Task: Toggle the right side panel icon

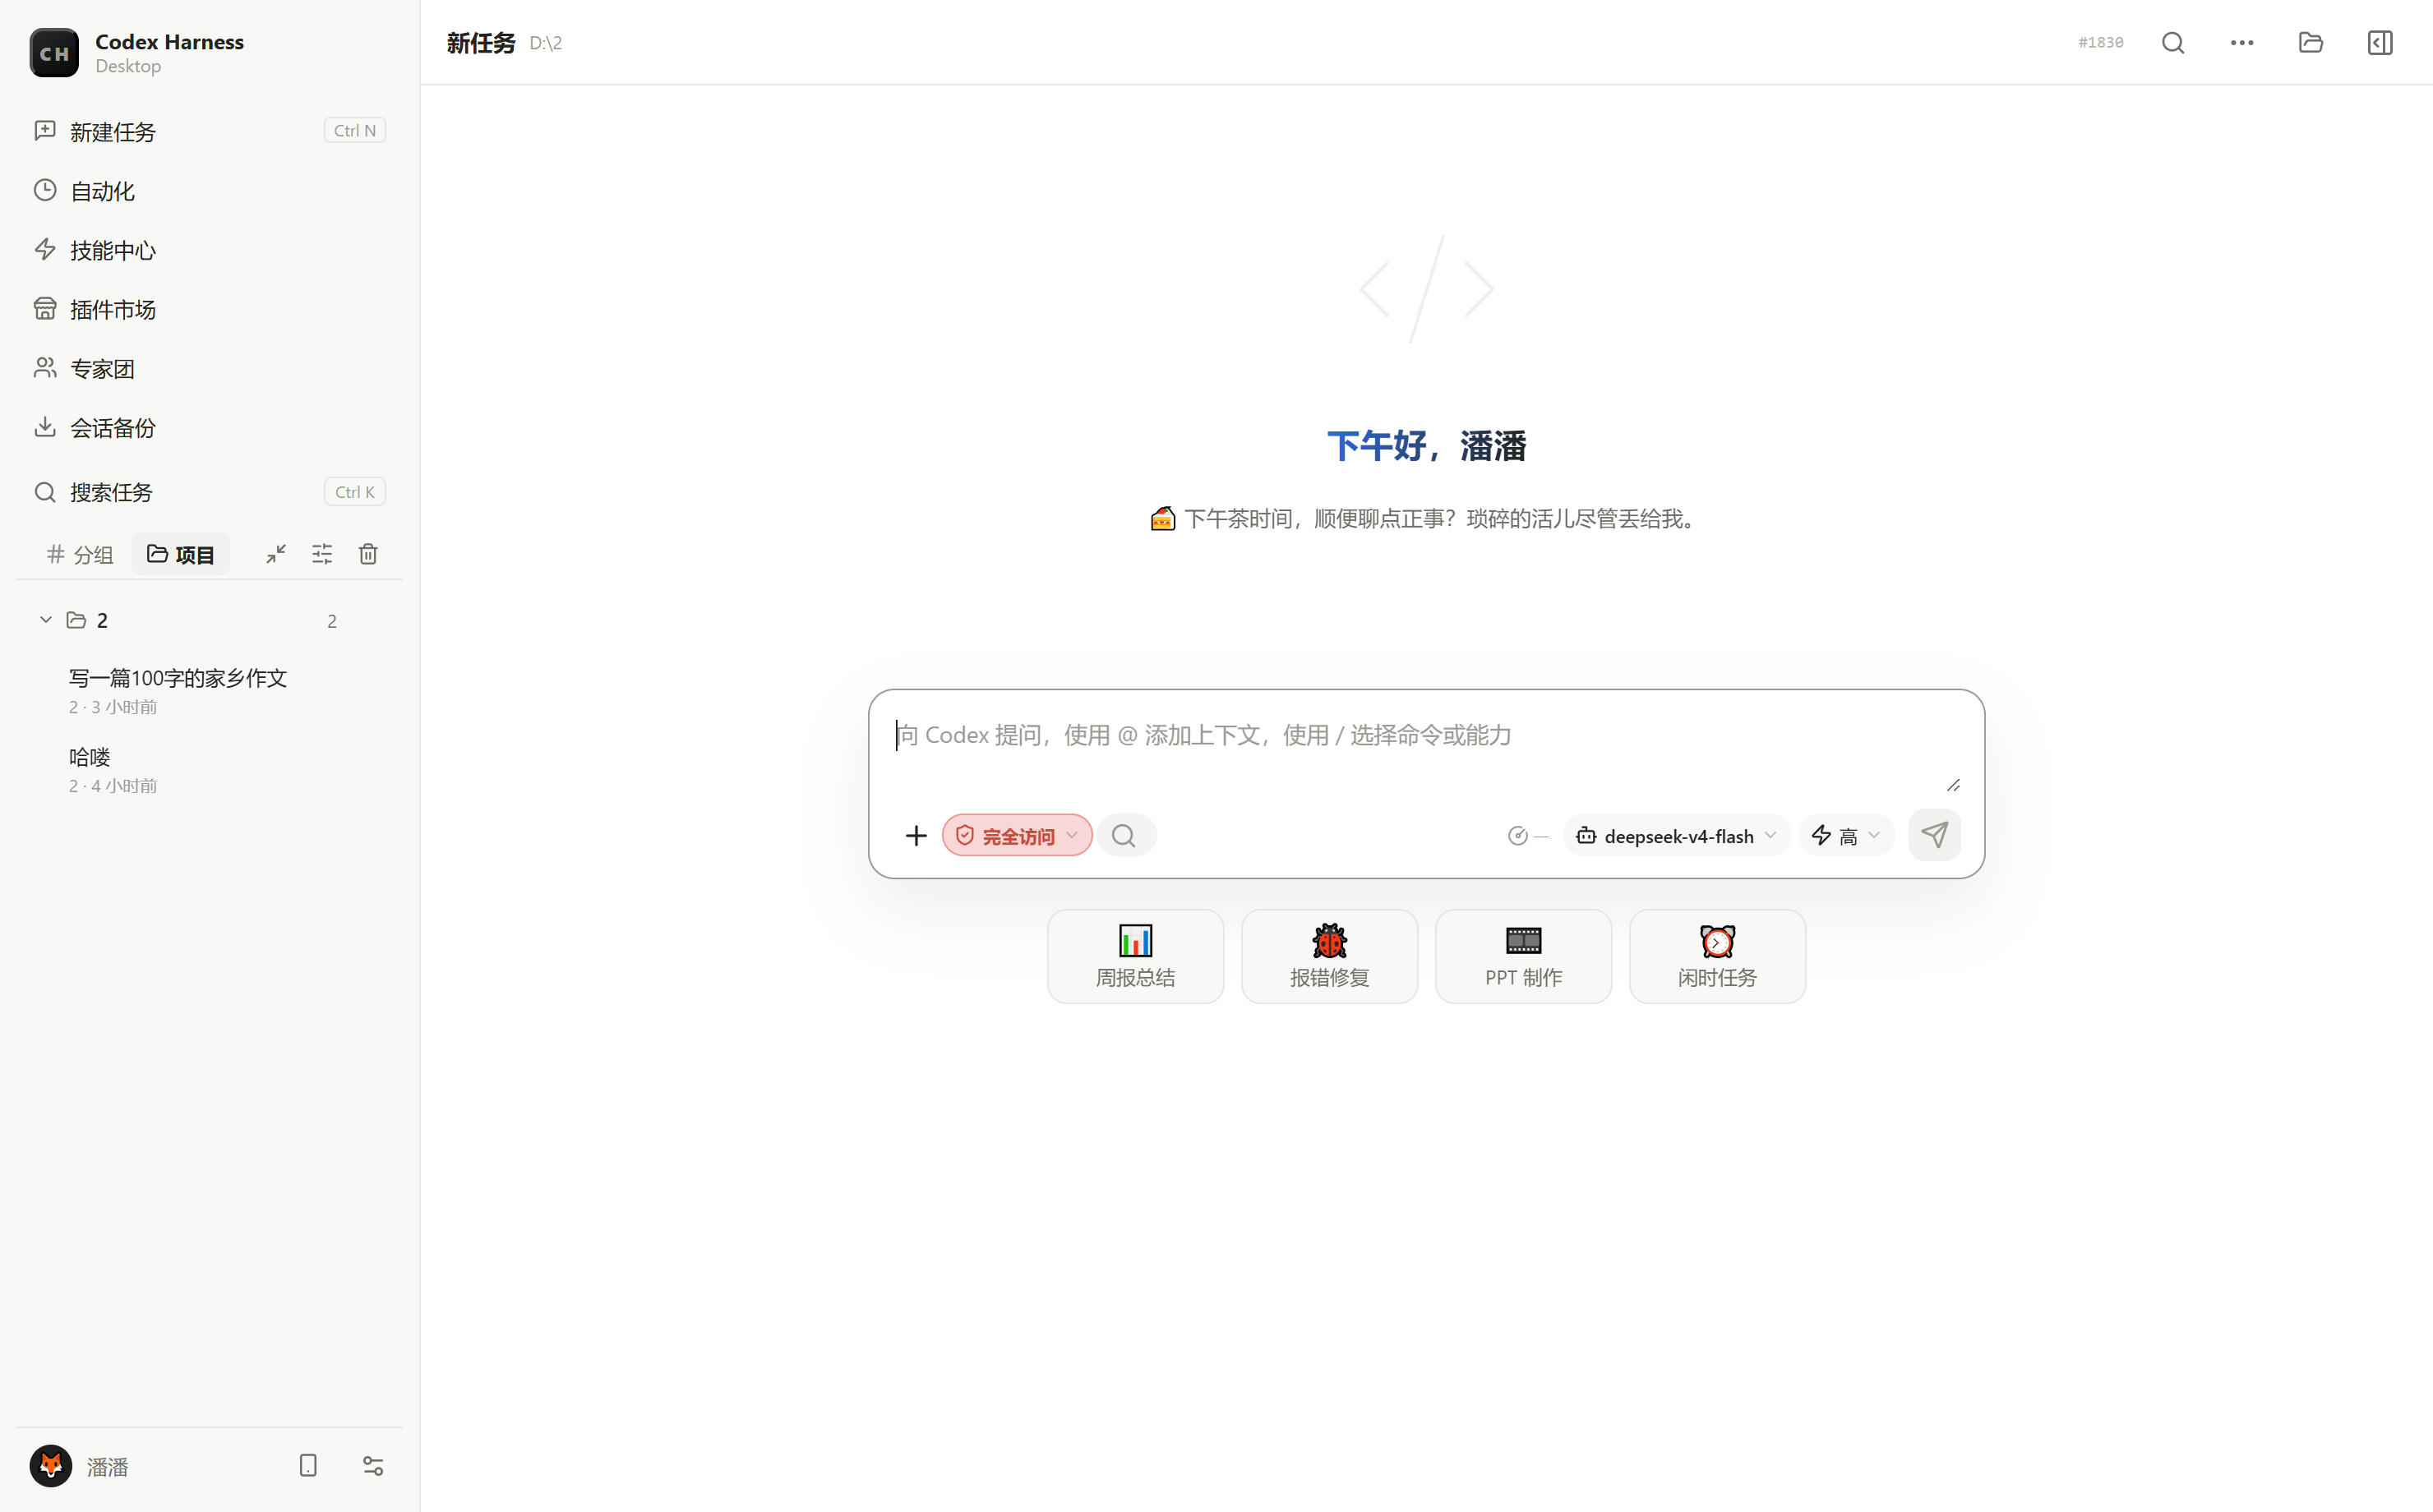Action: [x=2380, y=43]
